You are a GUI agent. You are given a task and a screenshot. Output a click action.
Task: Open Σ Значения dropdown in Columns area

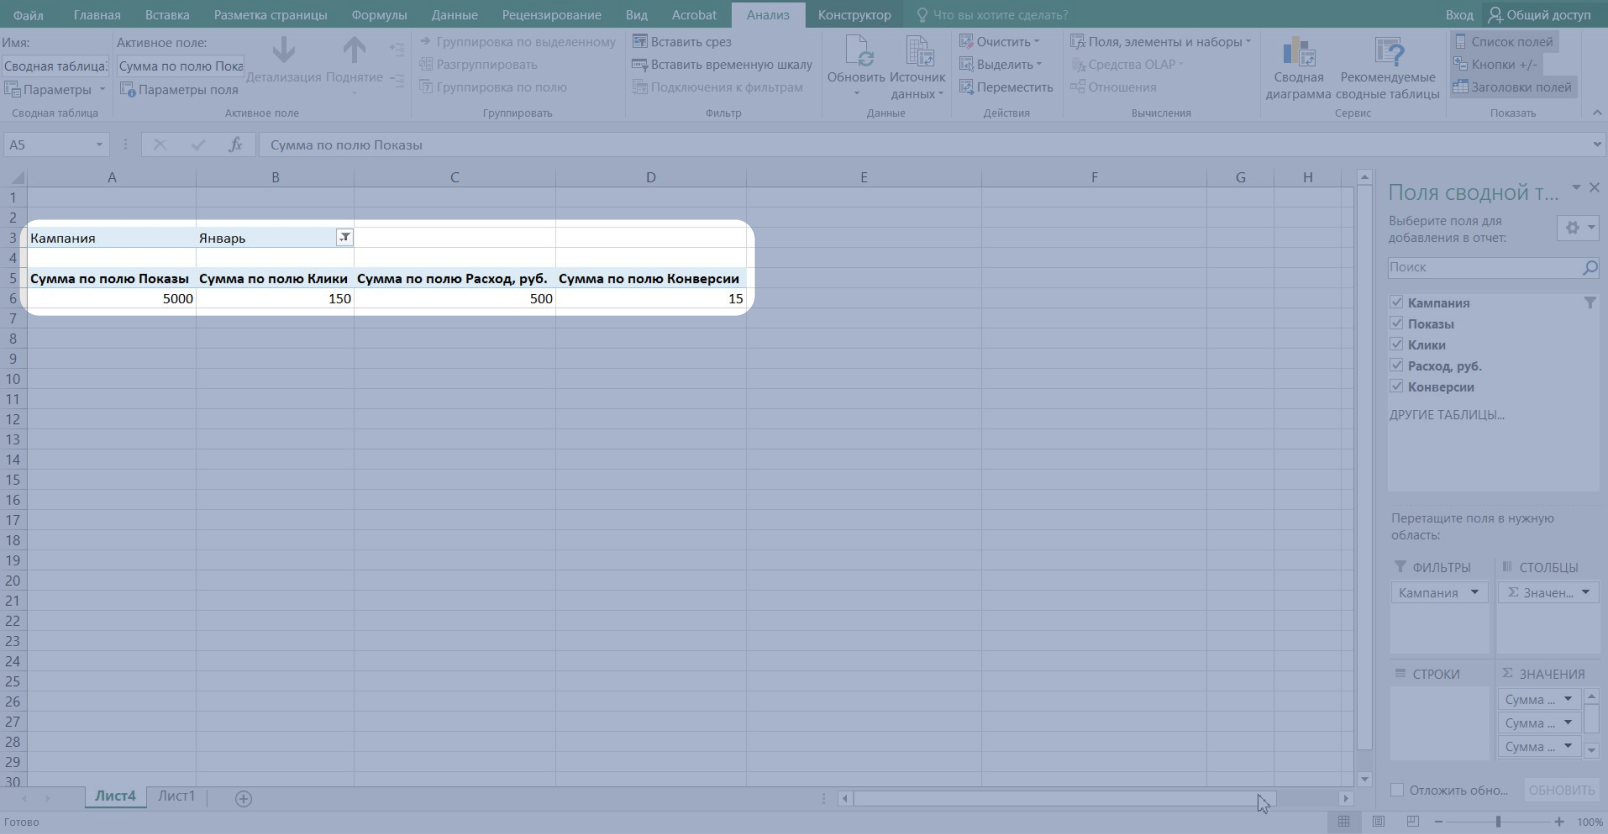(x=1585, y=593)
